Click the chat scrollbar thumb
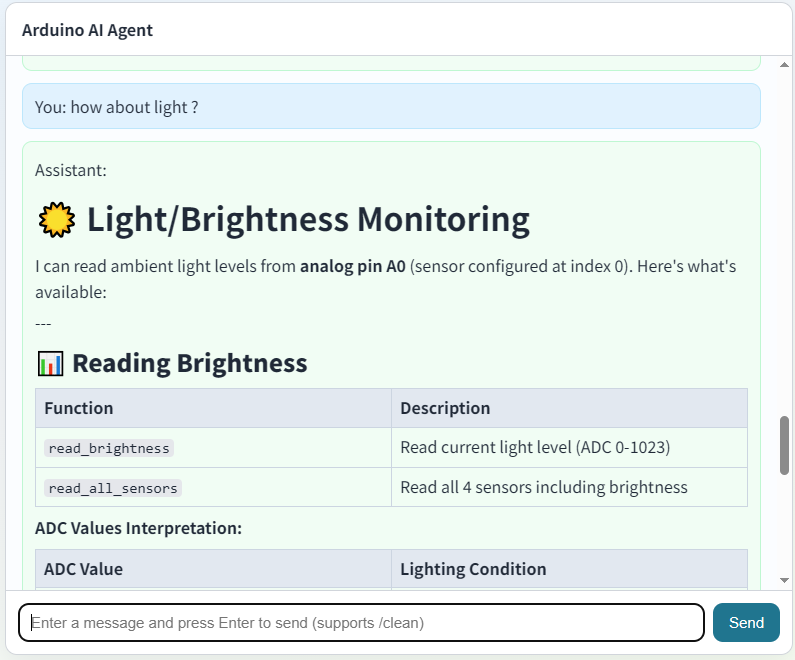The height and width of the screenshot is (660, 795). click(x=784, y=446)
